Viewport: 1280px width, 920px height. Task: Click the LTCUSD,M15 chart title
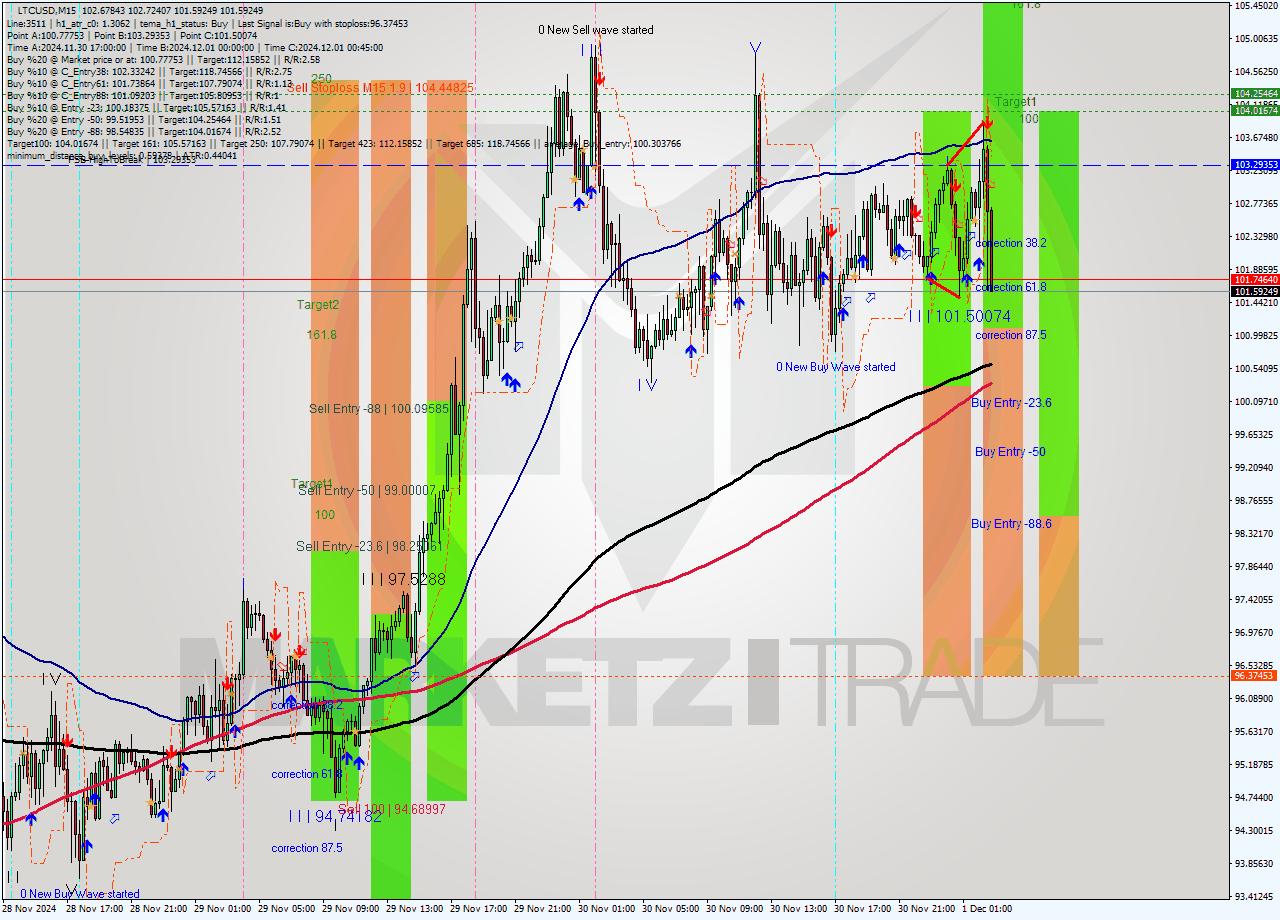point(47,10)
